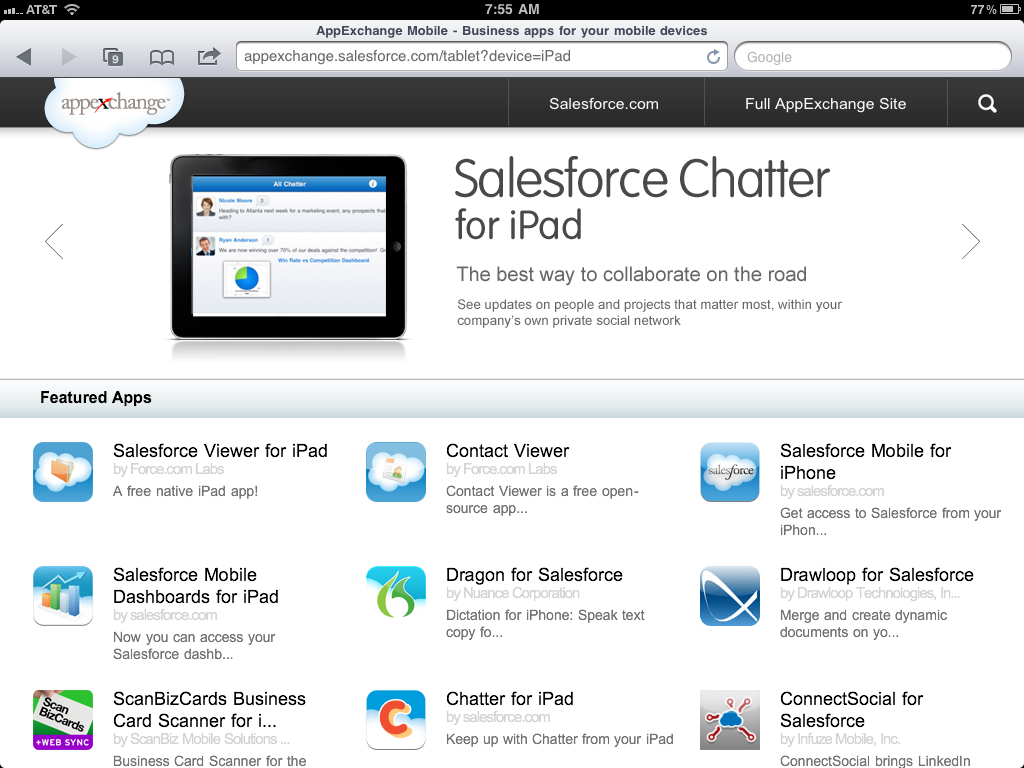The image size is (1024, 768).
Task: Go to Full AppExchange Site
Action: point(825,103)
